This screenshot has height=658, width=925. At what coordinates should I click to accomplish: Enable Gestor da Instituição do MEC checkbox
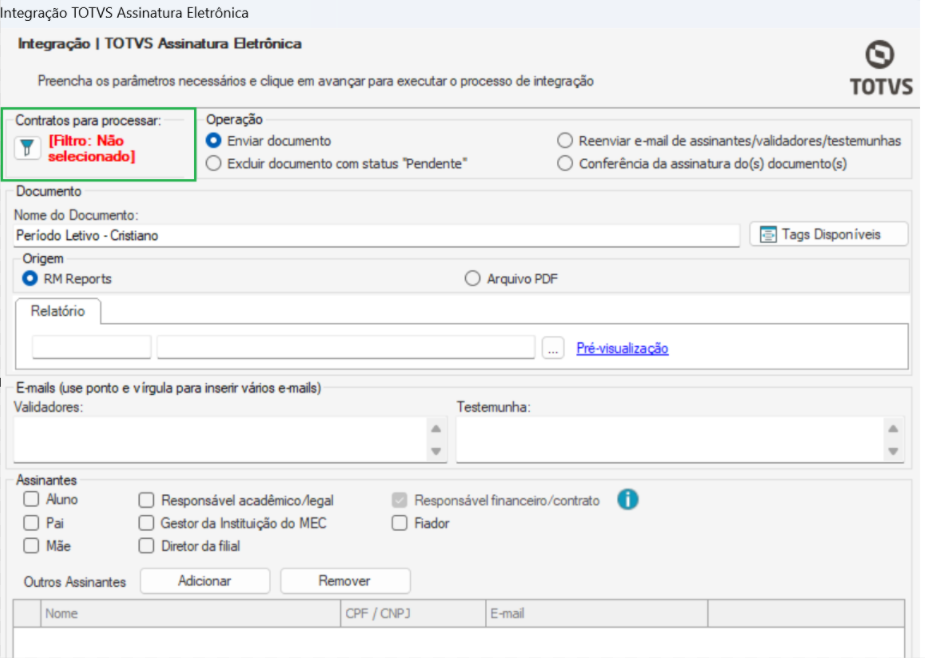click(x=146, y=523)
